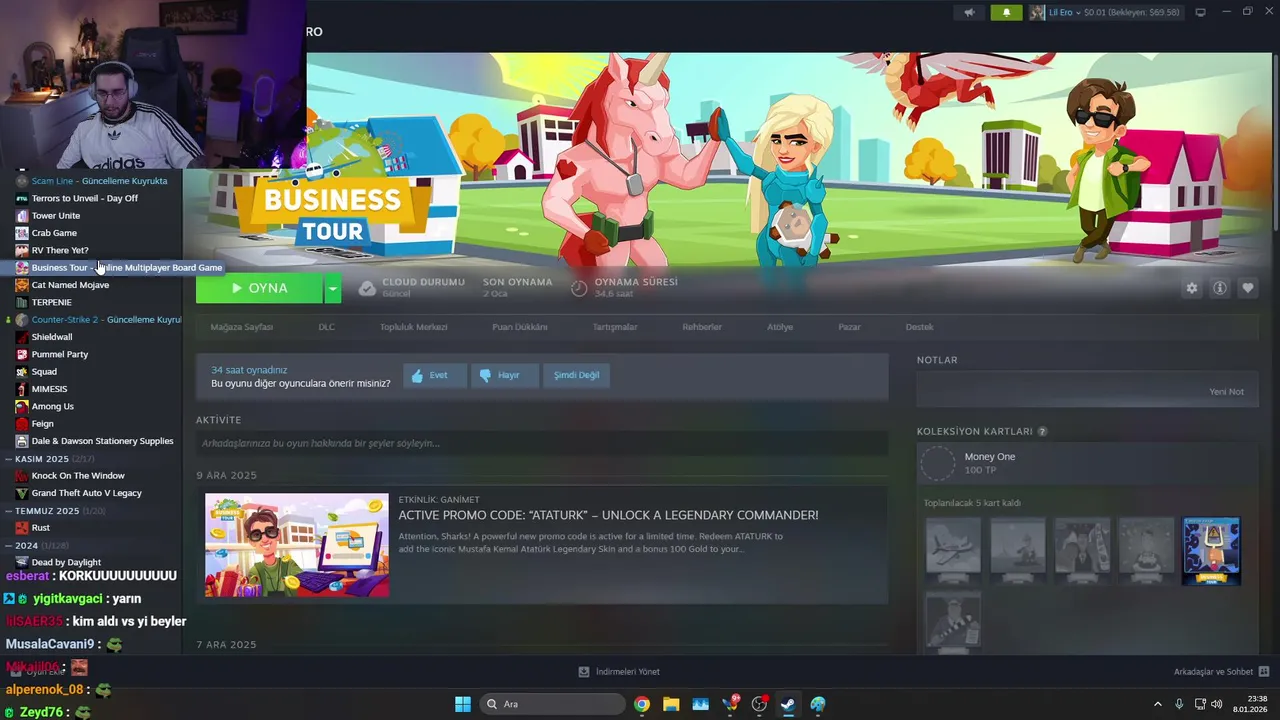Click Steam icon in the taskbar
The image size is (1280, 720).
(x=788, y=704)
